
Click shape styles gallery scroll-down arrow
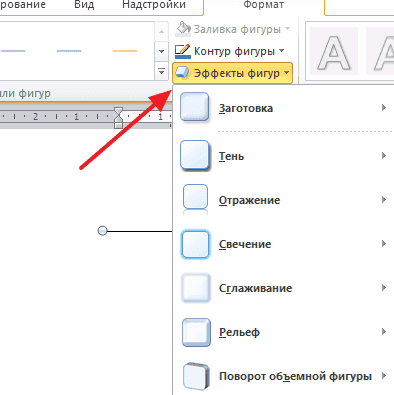click(161, 51)
